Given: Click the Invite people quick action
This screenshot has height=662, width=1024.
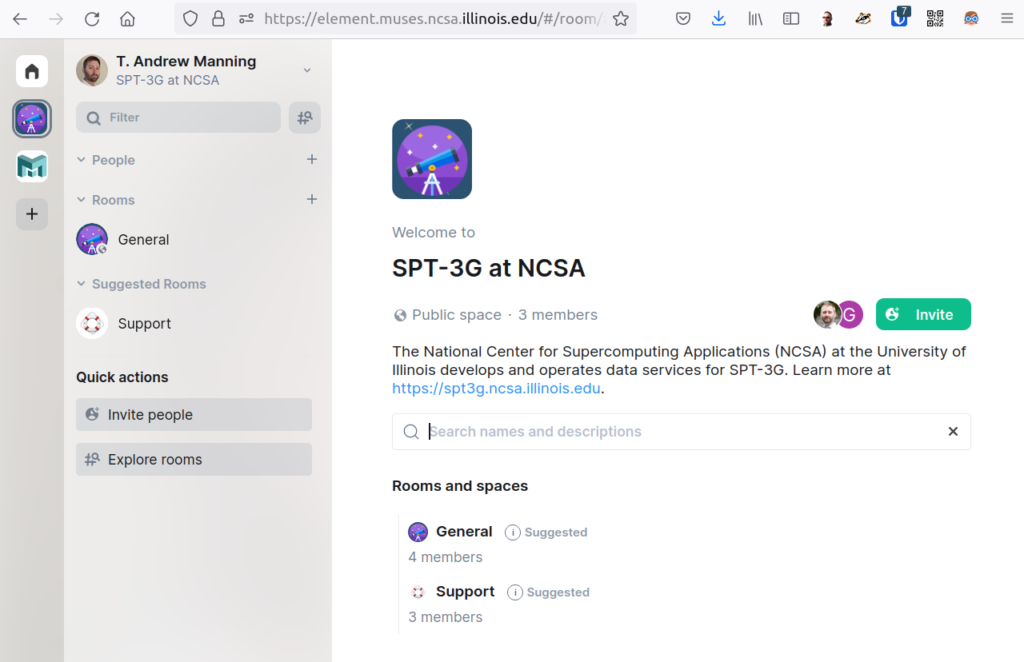Looking at the screenshot, I should click(x=194, y=415).
